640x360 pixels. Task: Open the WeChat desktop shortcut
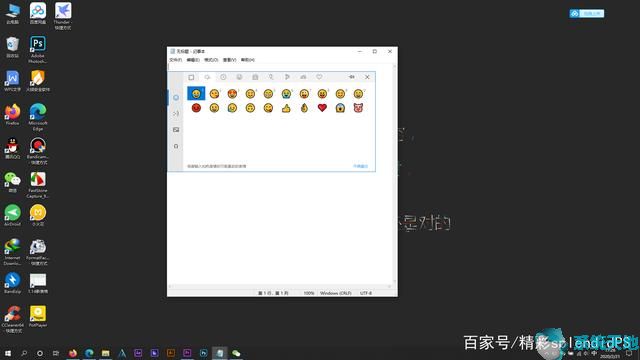12,182
